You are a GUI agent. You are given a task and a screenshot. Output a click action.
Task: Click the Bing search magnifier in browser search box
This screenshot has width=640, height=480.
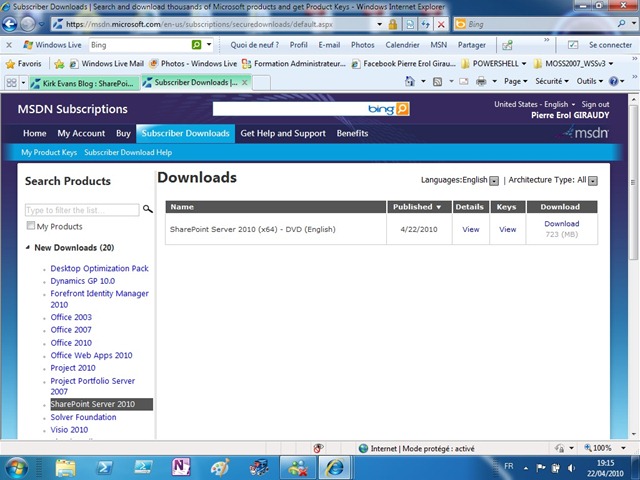coord(621,24)
